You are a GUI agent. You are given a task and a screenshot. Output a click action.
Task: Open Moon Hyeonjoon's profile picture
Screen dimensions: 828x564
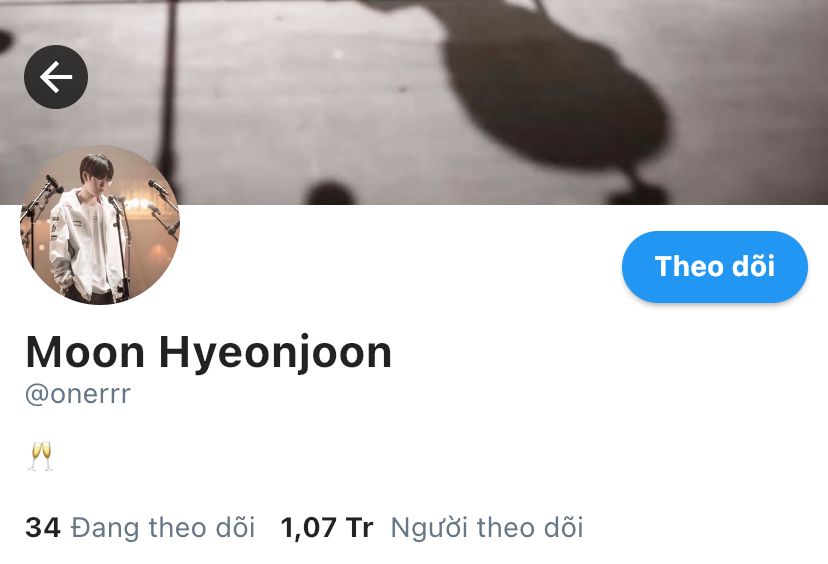(x=100, y=225)
